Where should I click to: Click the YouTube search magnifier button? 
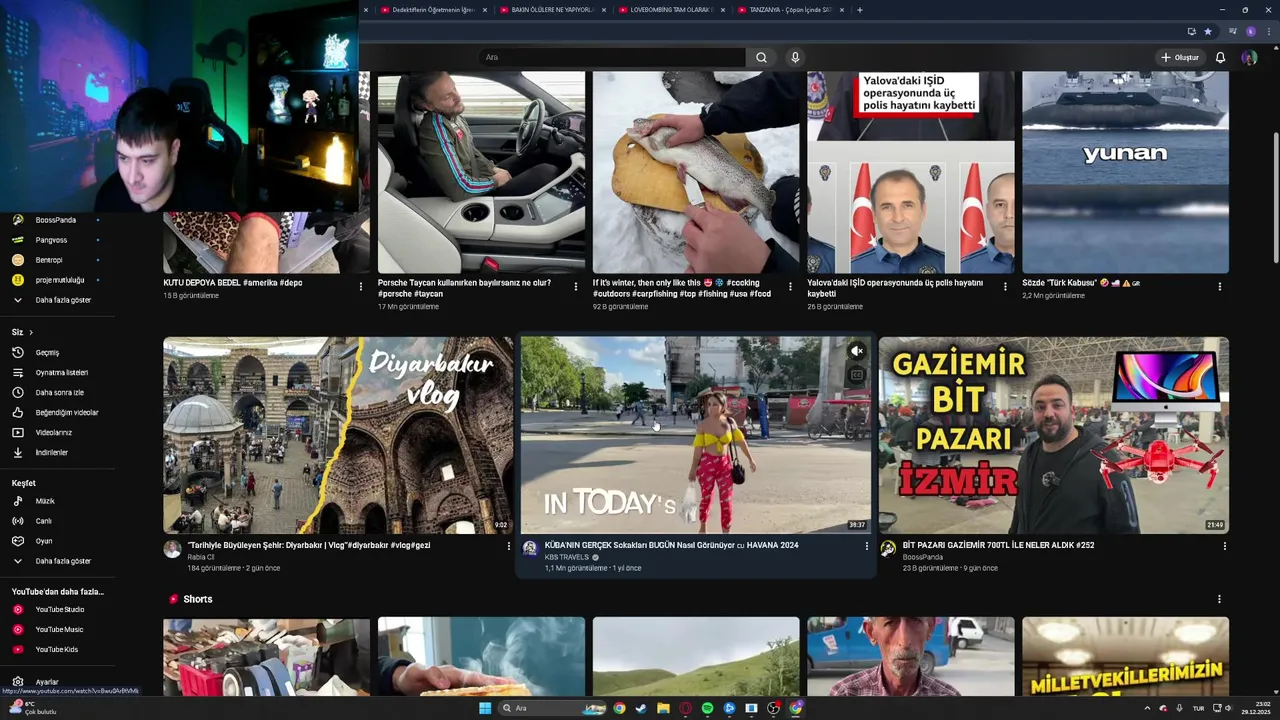click(x=761, y=57)
